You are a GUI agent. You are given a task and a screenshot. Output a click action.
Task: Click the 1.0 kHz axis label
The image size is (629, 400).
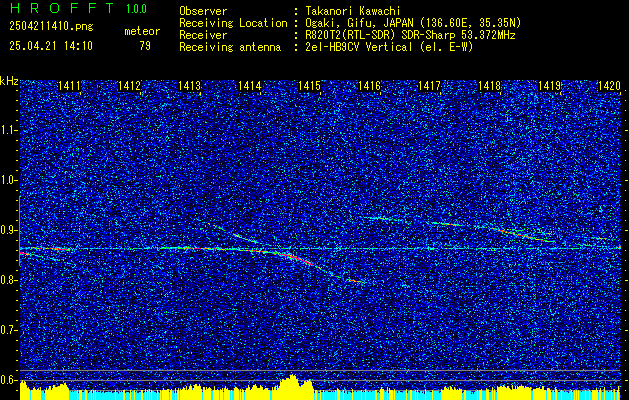(x=9, y=180)
